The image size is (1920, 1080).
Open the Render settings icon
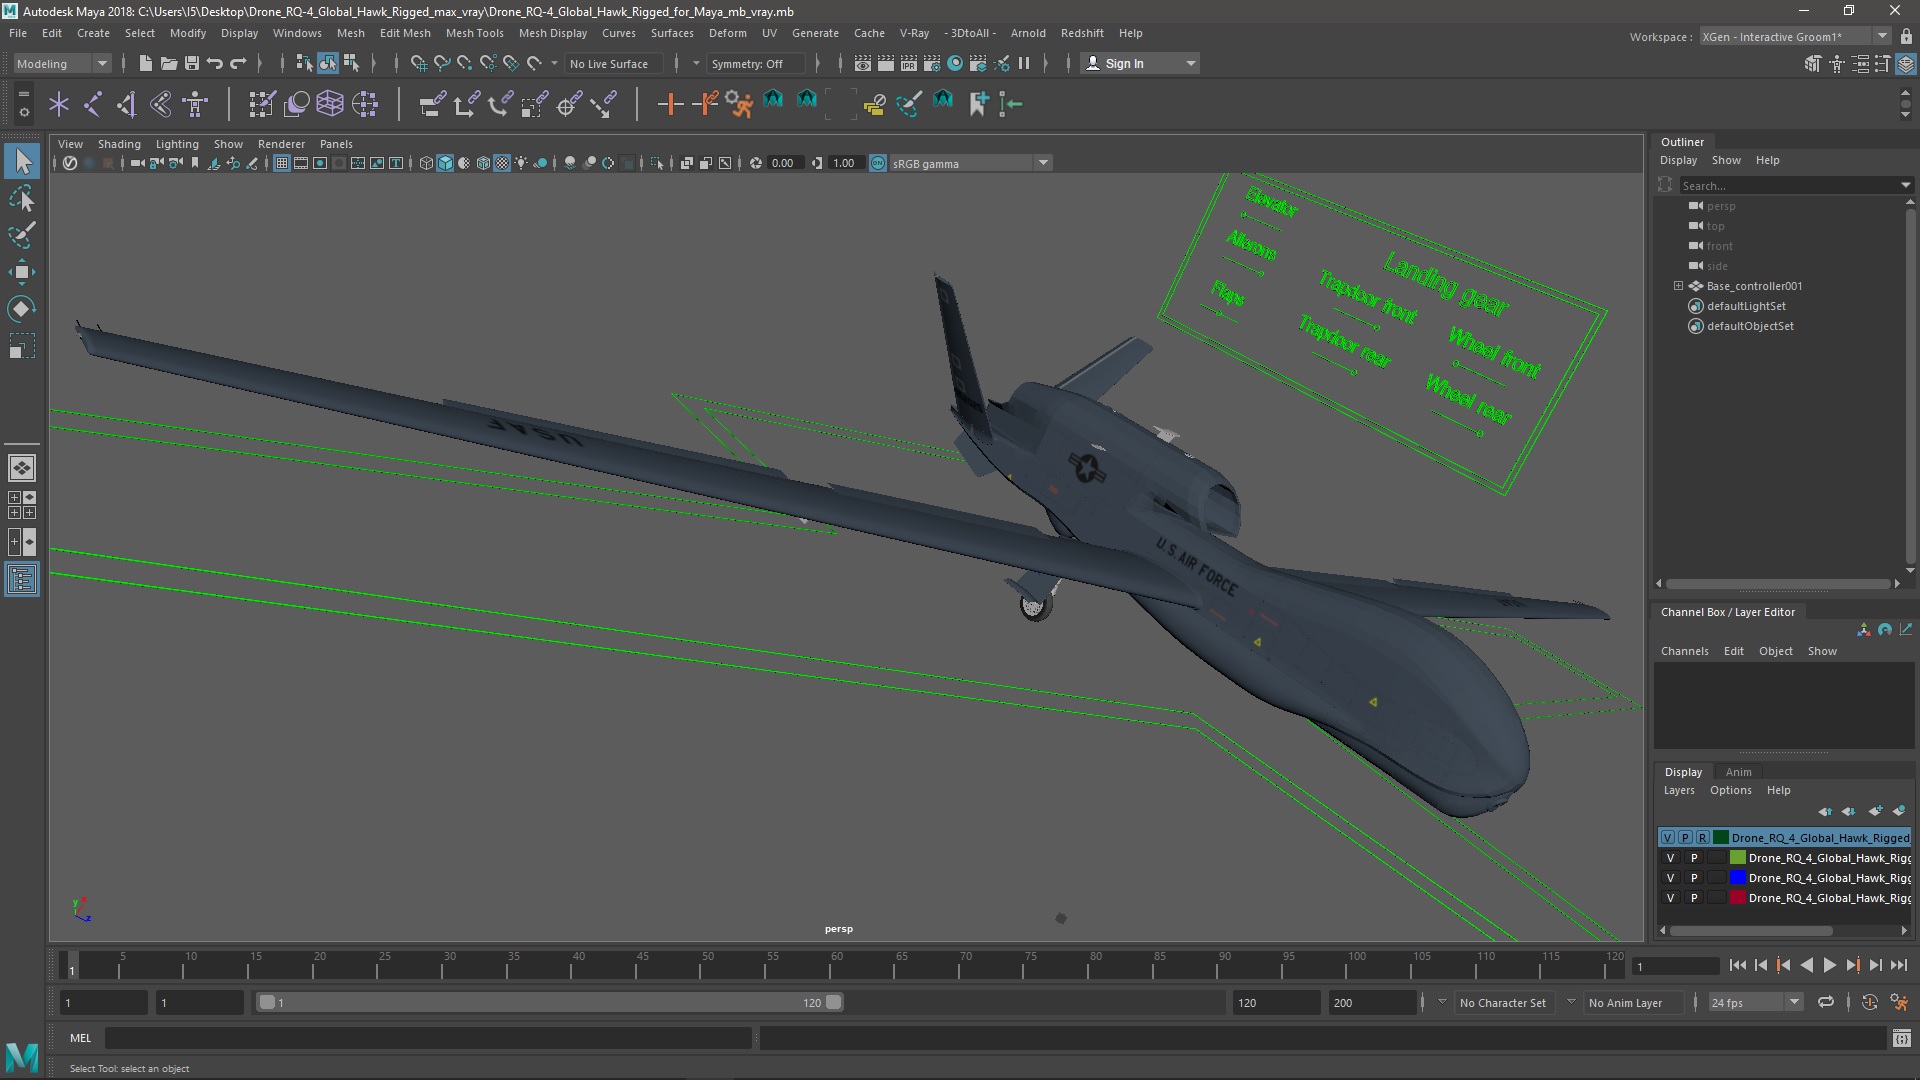point(932,63)
